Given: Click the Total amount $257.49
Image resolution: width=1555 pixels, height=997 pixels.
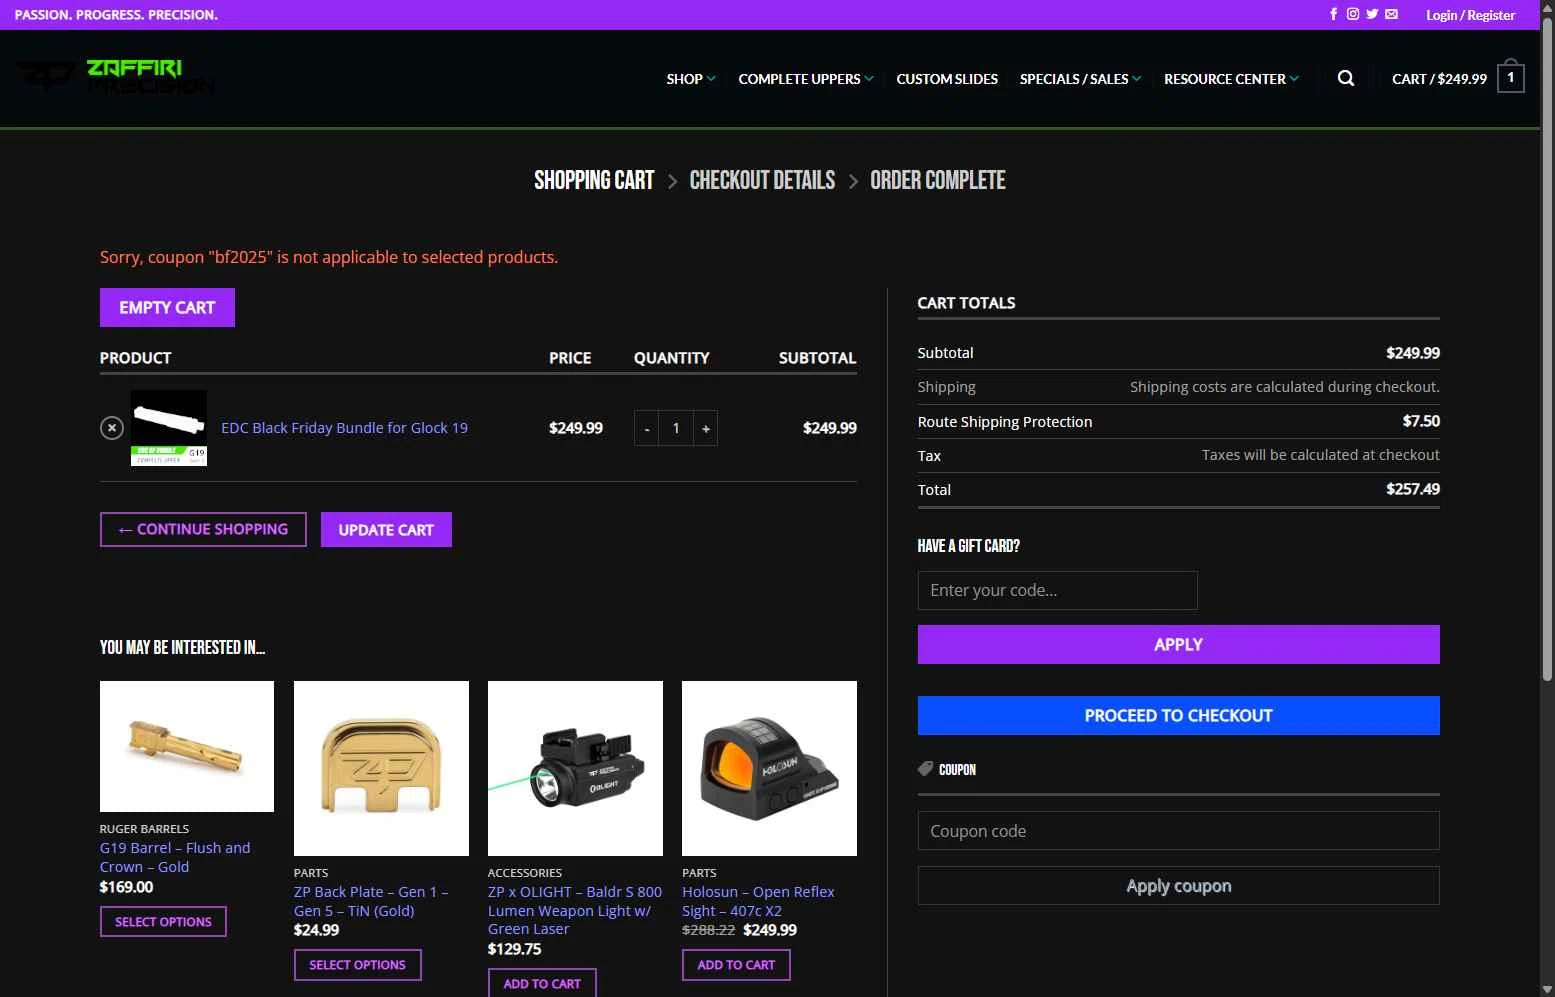Looking at the screenshot, I should pos(1413,489).
